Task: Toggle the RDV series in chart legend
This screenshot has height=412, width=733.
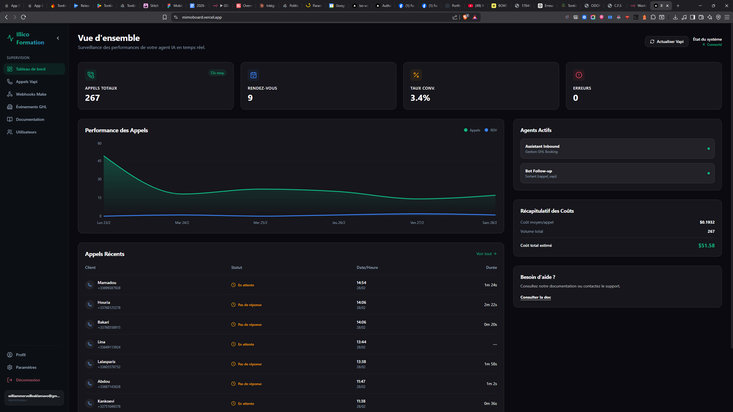Action: pyautogui.click(x=490, y=130)
